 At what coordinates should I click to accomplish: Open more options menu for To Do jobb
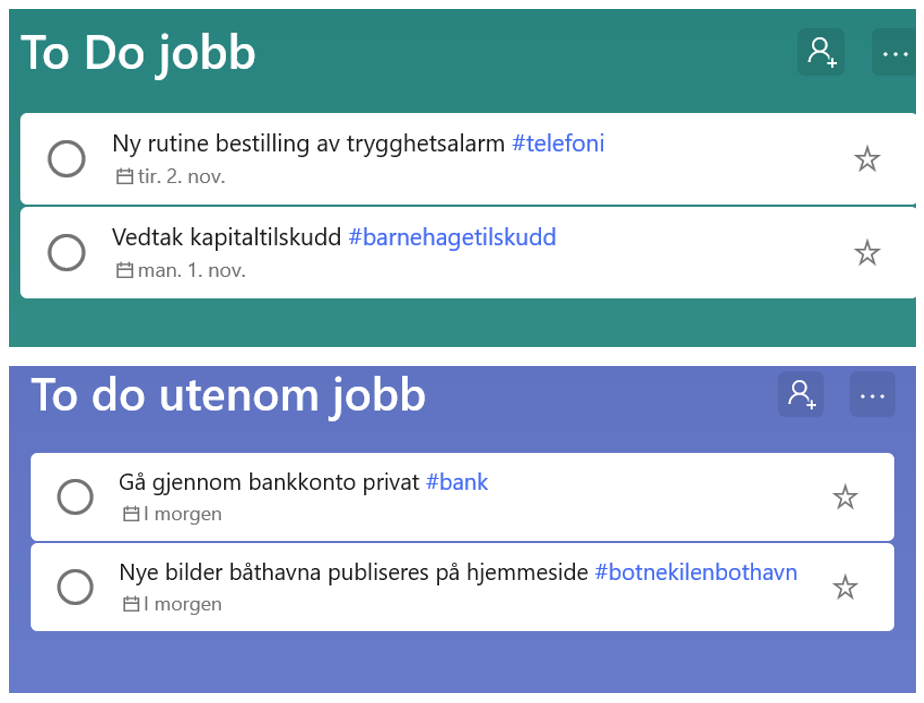tap(895, 52)
